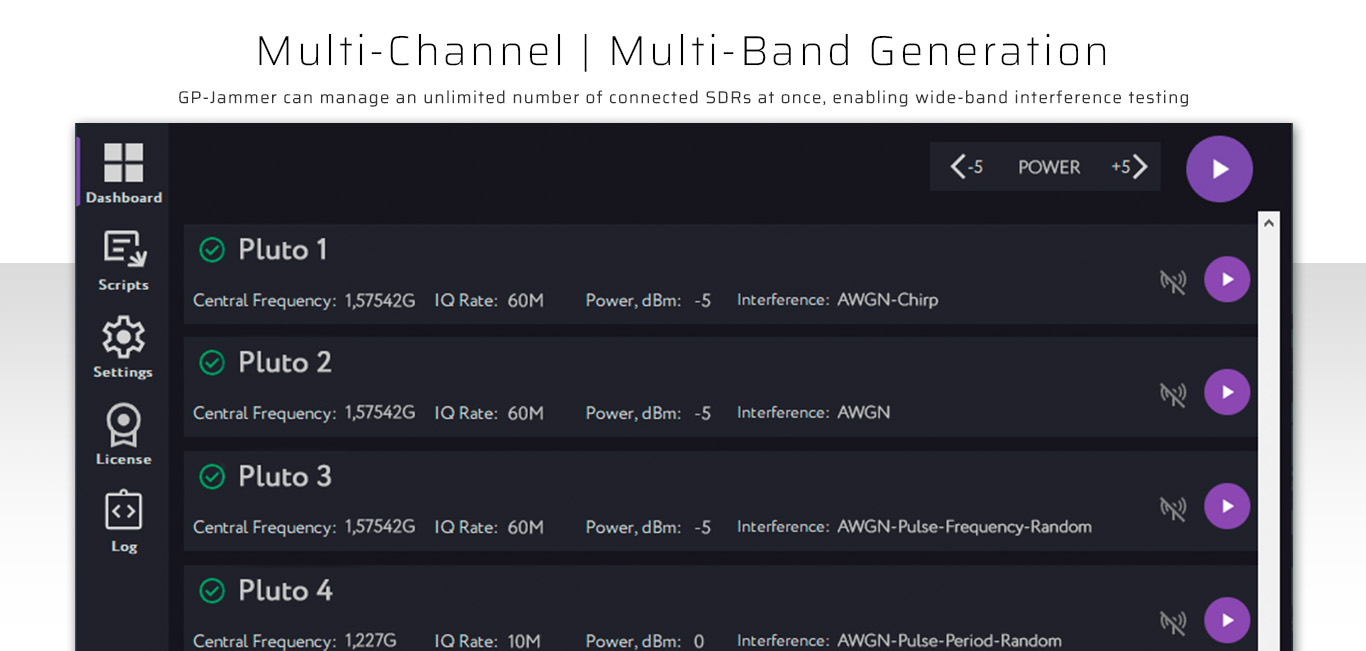Increase power by 5 with right chevron

[x=1131, y=167]
